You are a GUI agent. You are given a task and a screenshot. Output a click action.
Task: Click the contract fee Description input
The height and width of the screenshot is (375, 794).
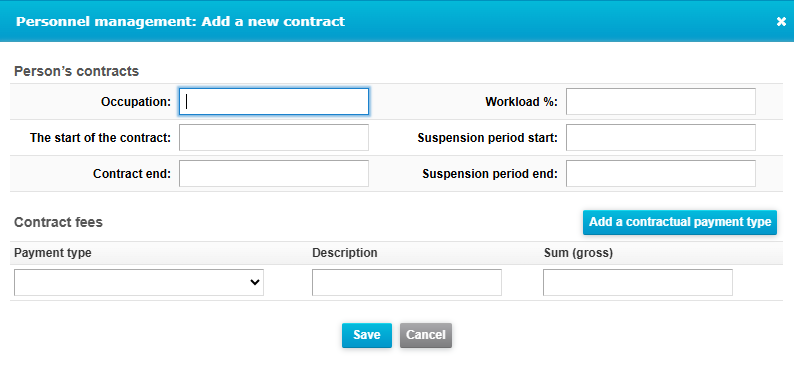pos(407,282)
